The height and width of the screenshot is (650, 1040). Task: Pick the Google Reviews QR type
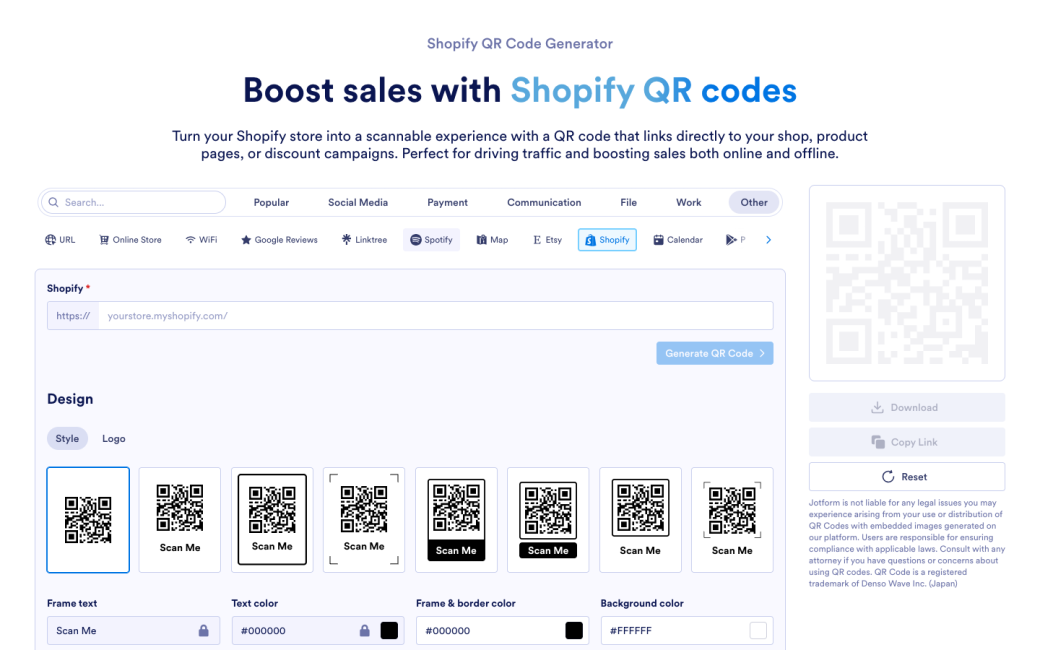(279, 239)
